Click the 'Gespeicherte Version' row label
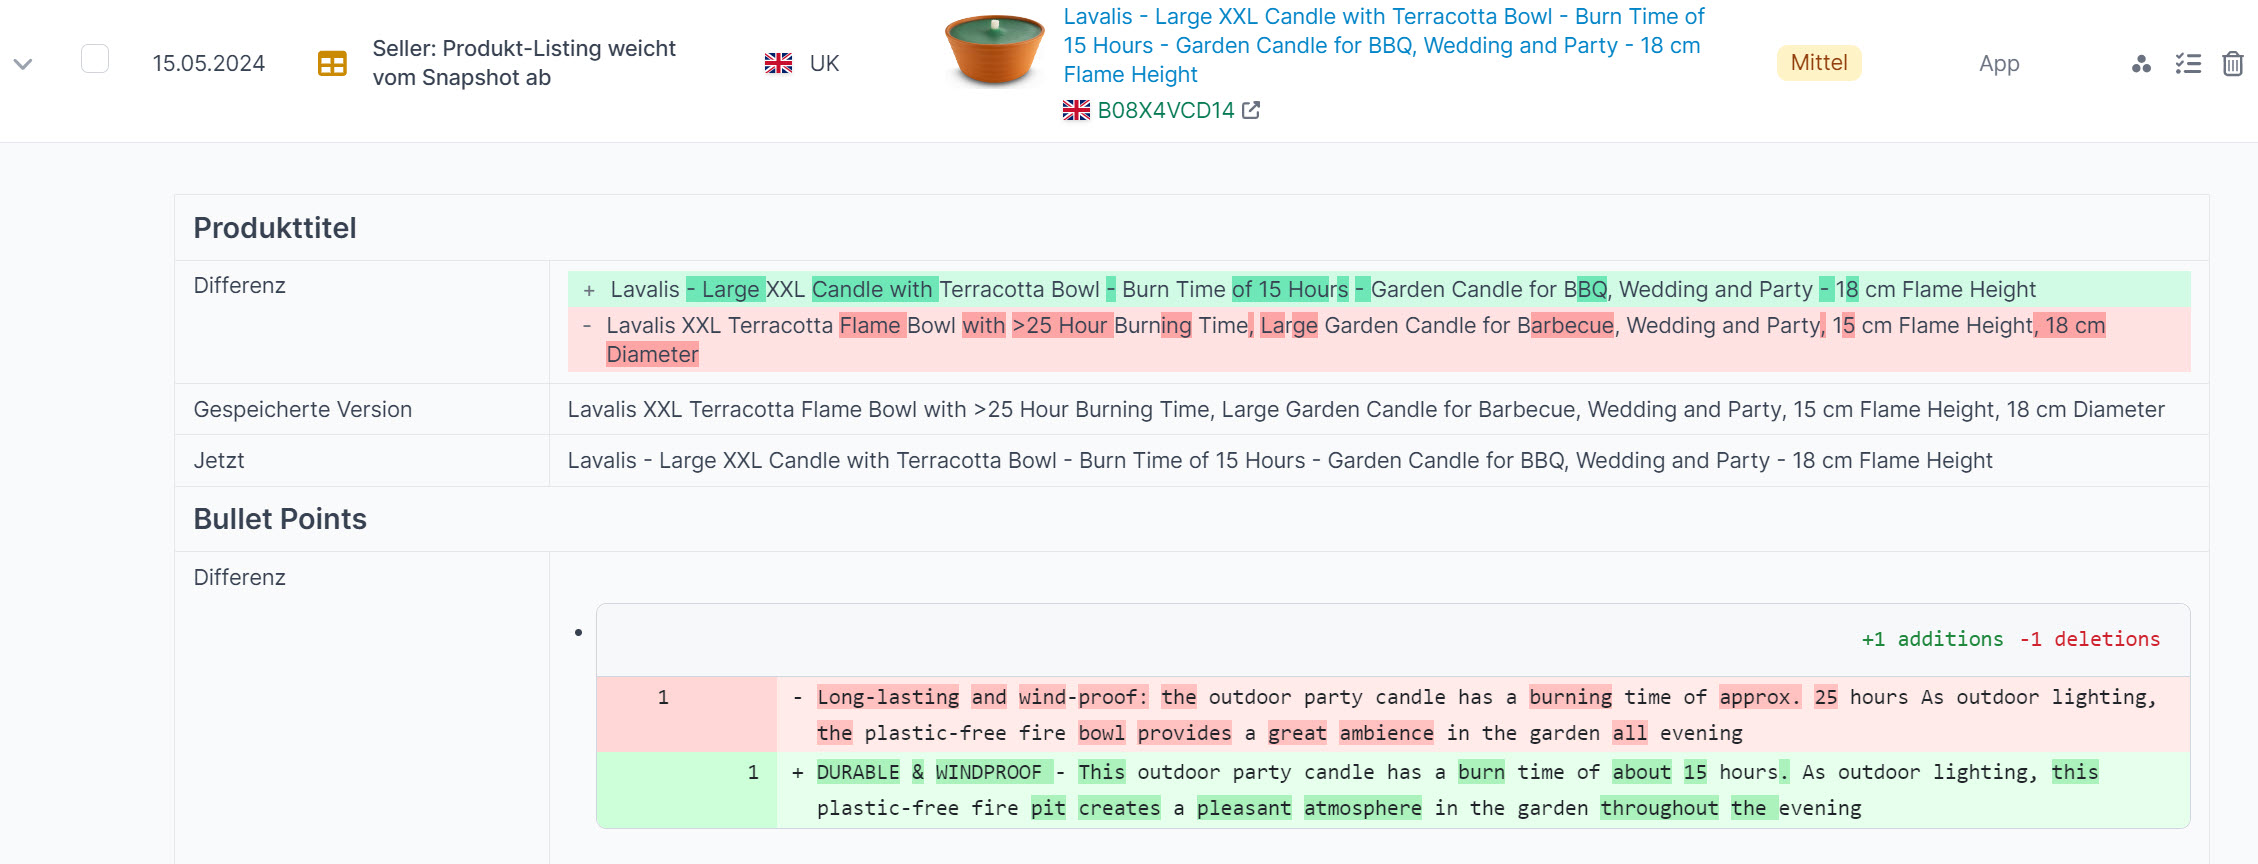 pyautogui.click(x=303, y=409)
